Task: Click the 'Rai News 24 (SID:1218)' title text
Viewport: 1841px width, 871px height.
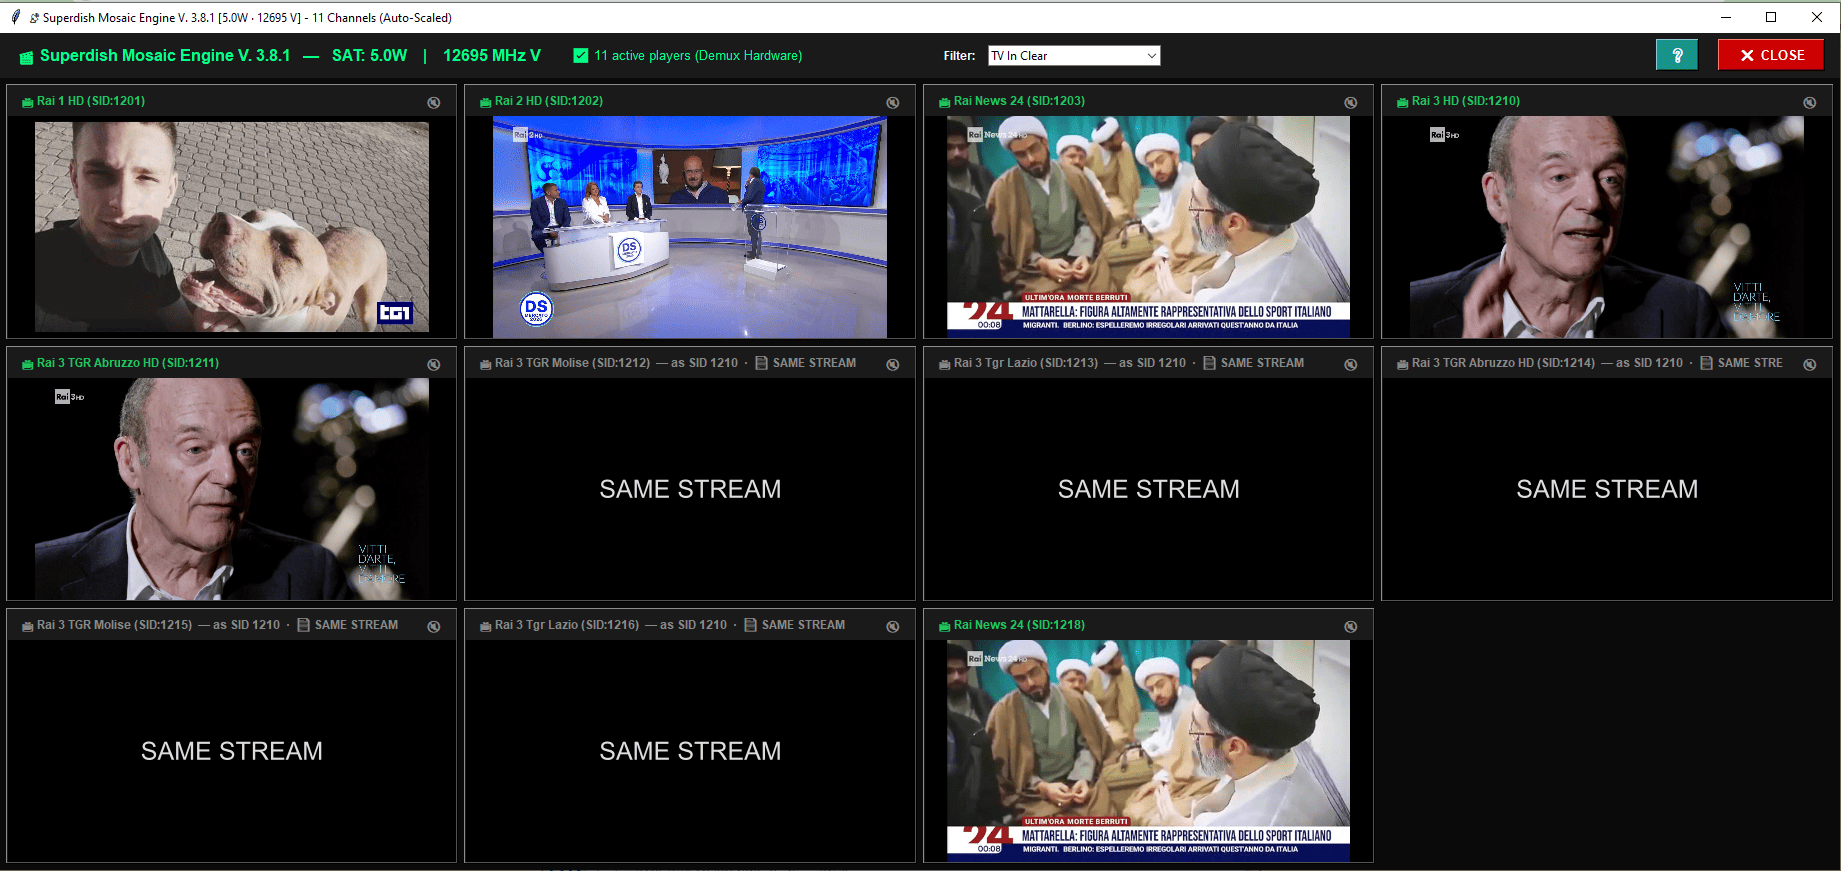Action: pyautogui.click(x=1019, y=625)
